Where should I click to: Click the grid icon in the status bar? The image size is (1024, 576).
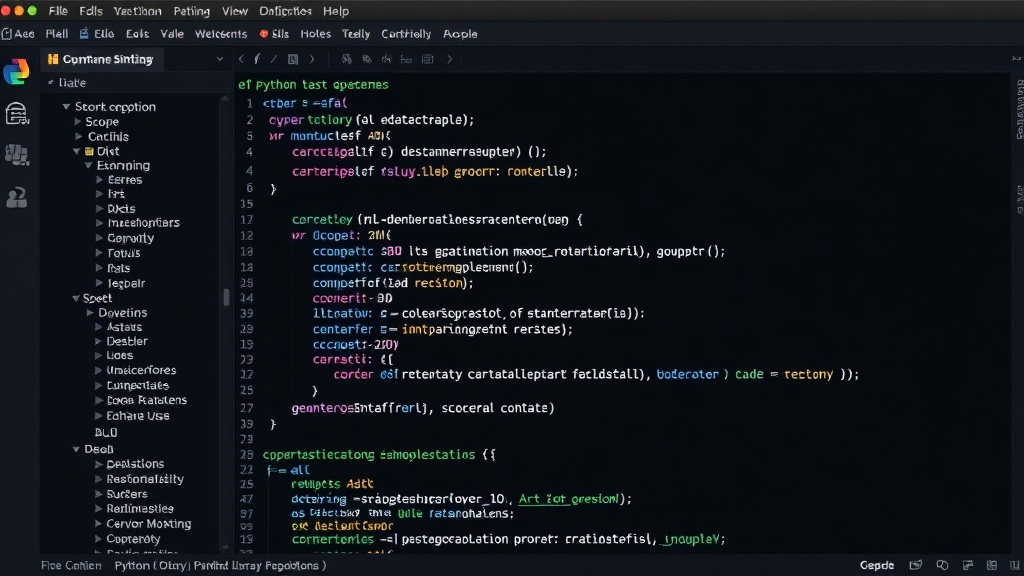point(992,565)
